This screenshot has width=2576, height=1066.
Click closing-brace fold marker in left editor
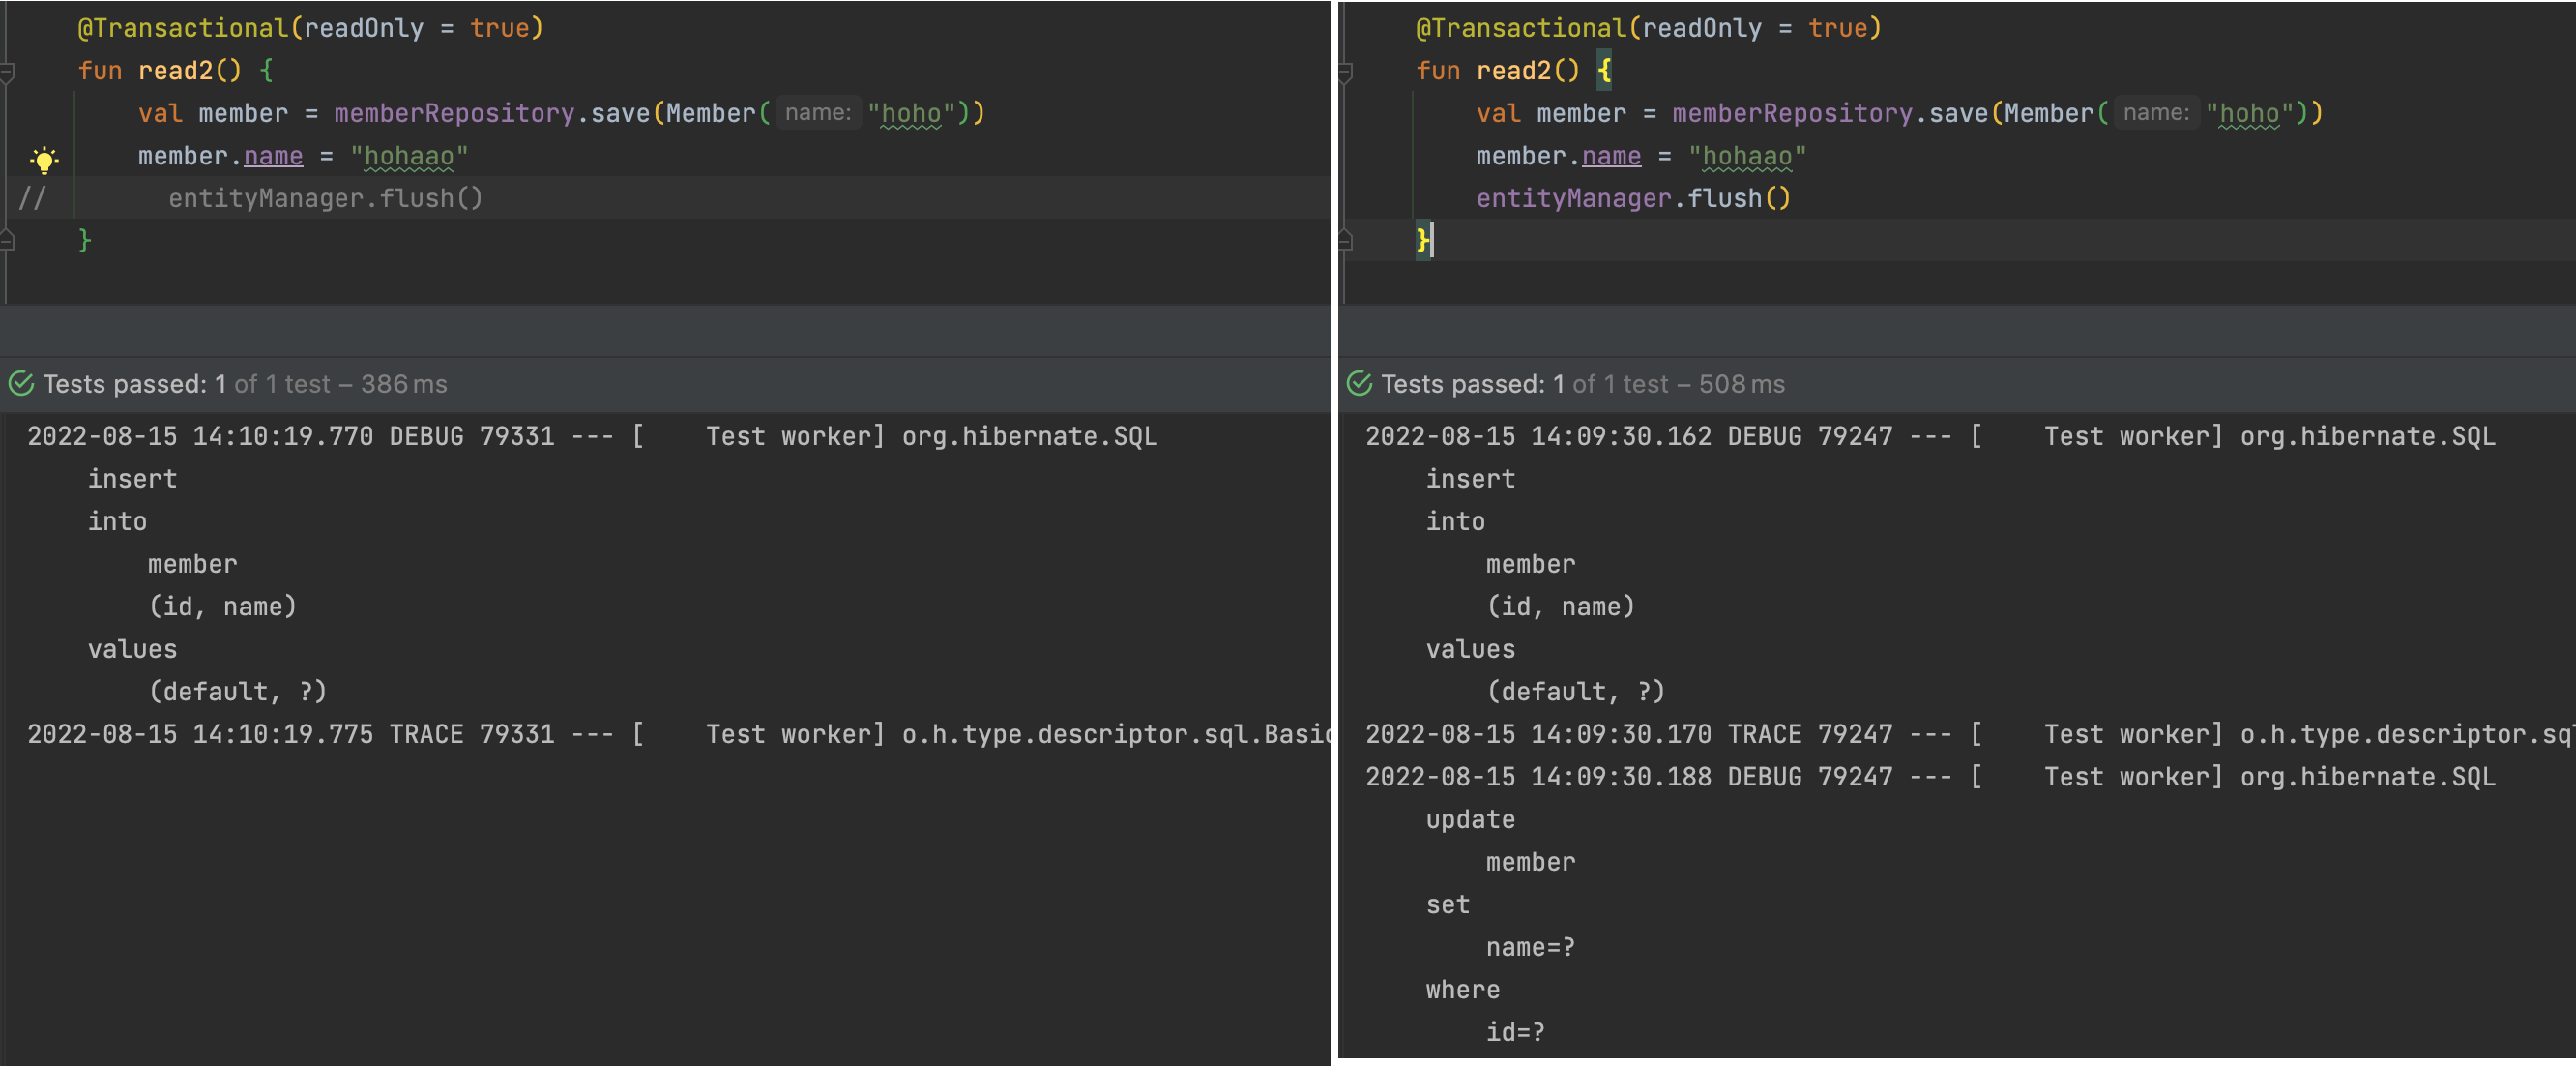coord(7,240)
